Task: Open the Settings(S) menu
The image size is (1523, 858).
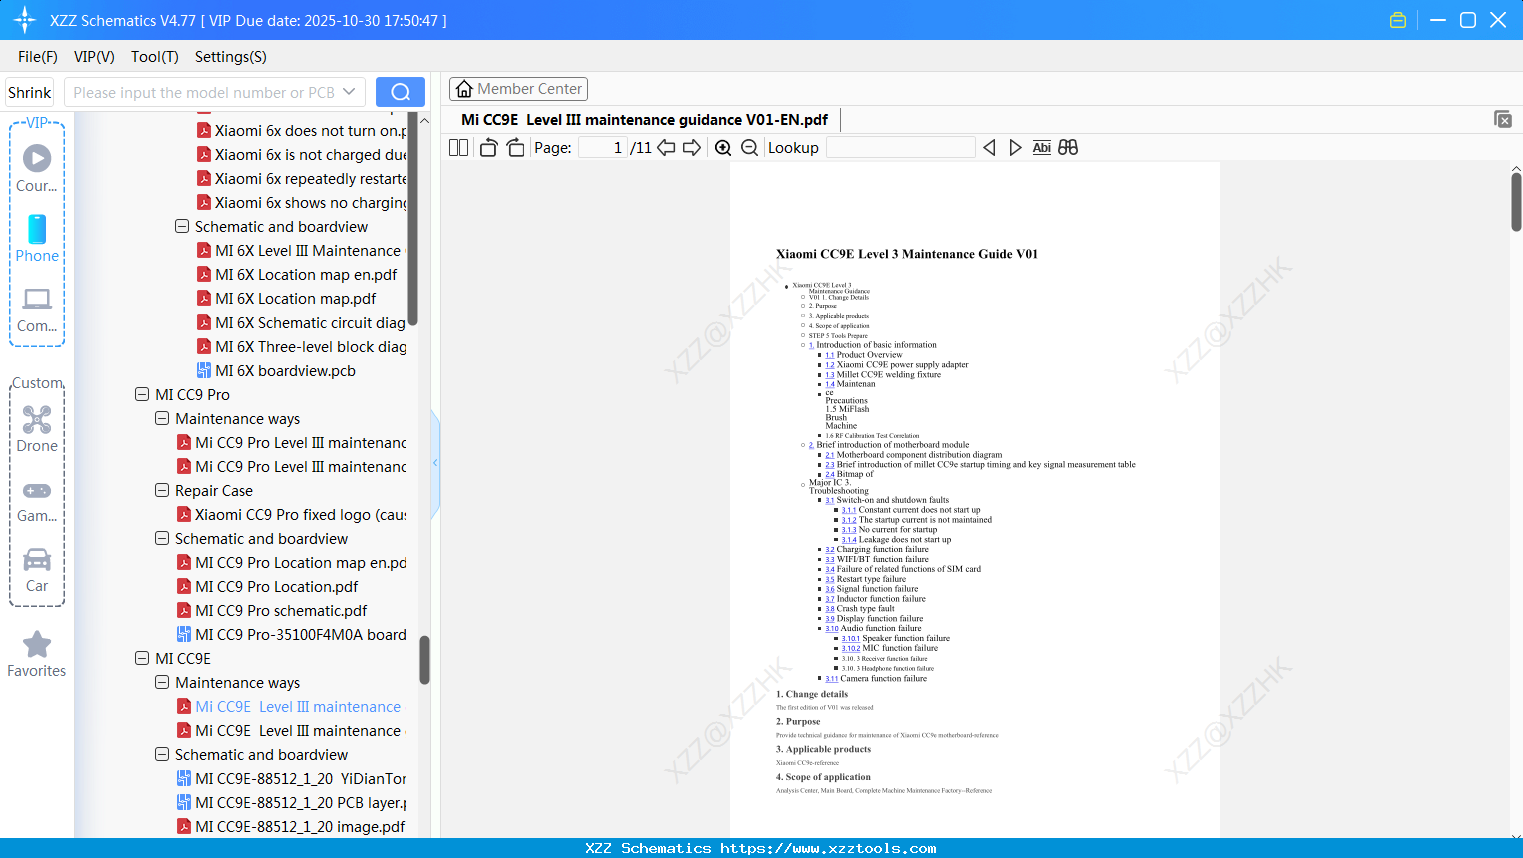Action: tap(231, 57)
